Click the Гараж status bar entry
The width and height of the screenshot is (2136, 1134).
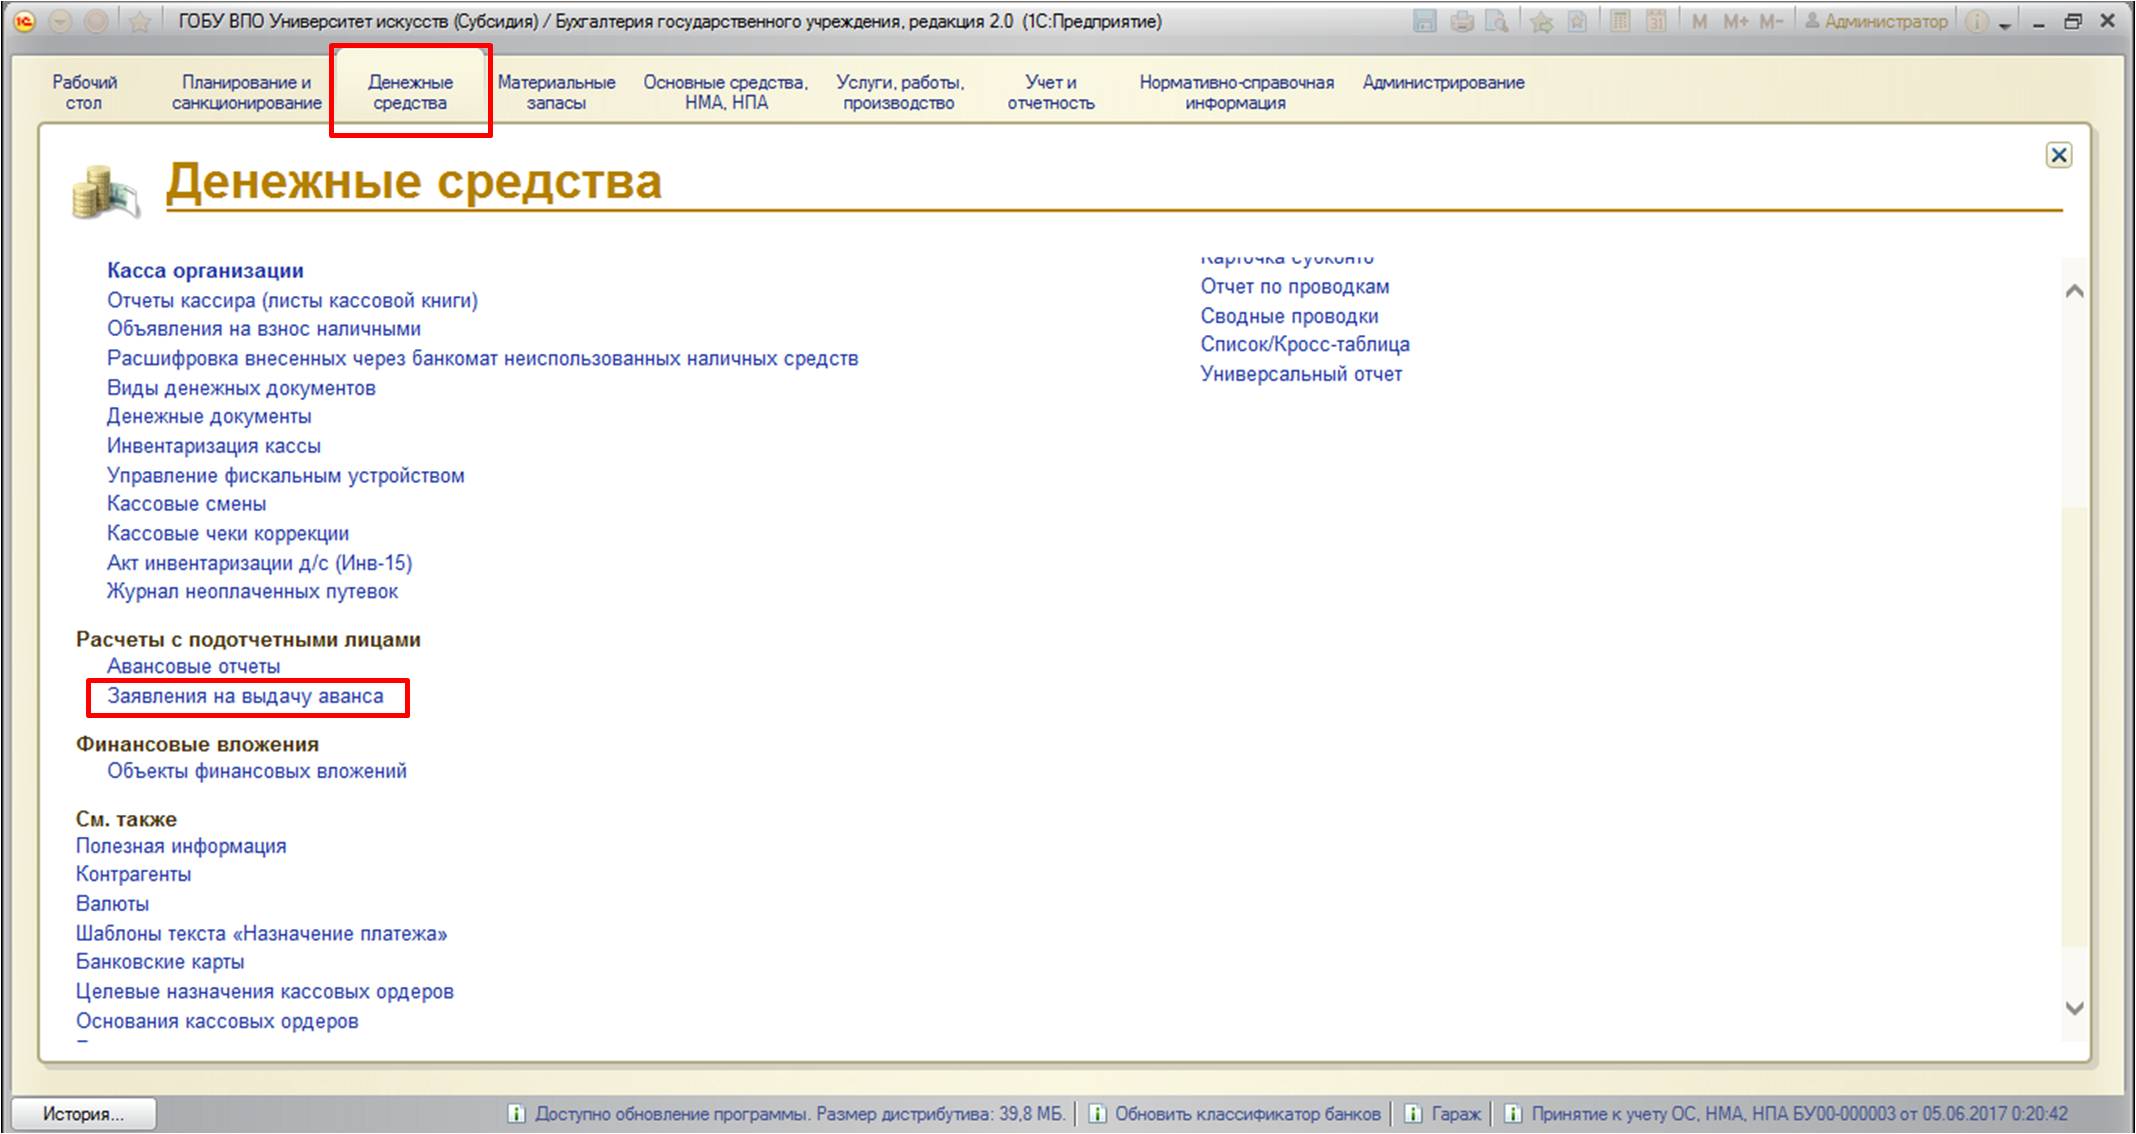tap(1455, 1114)
